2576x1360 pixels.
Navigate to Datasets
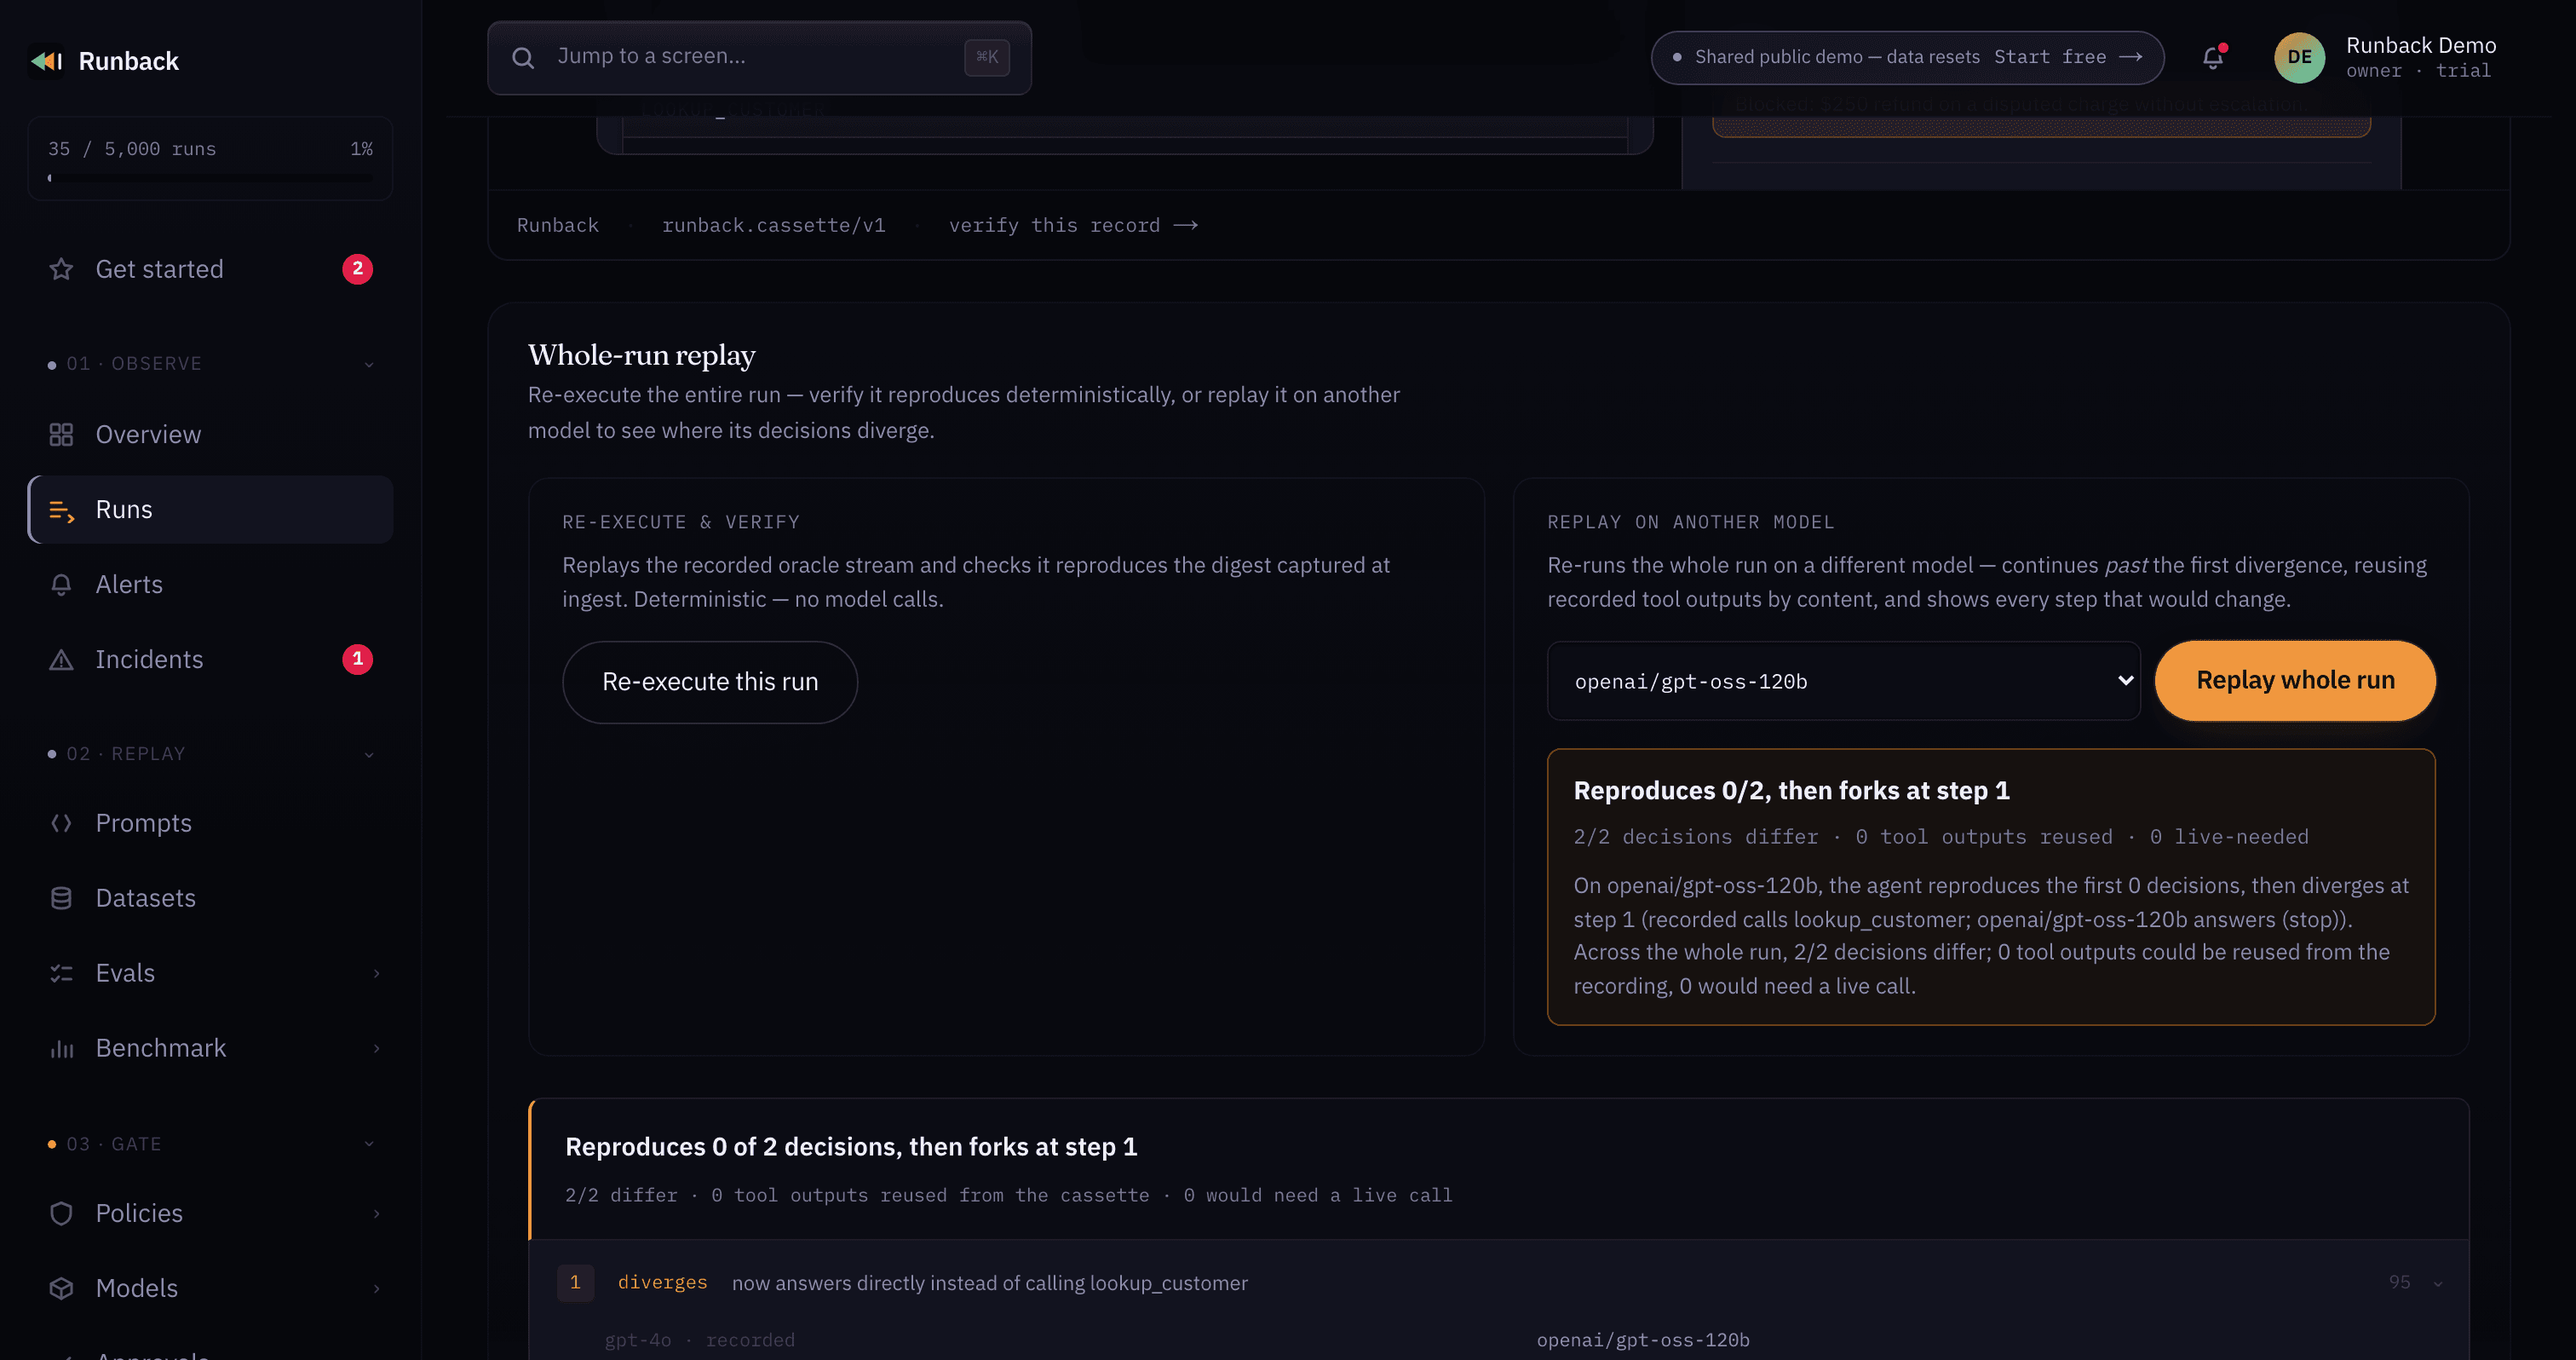(x=210, y=898)
